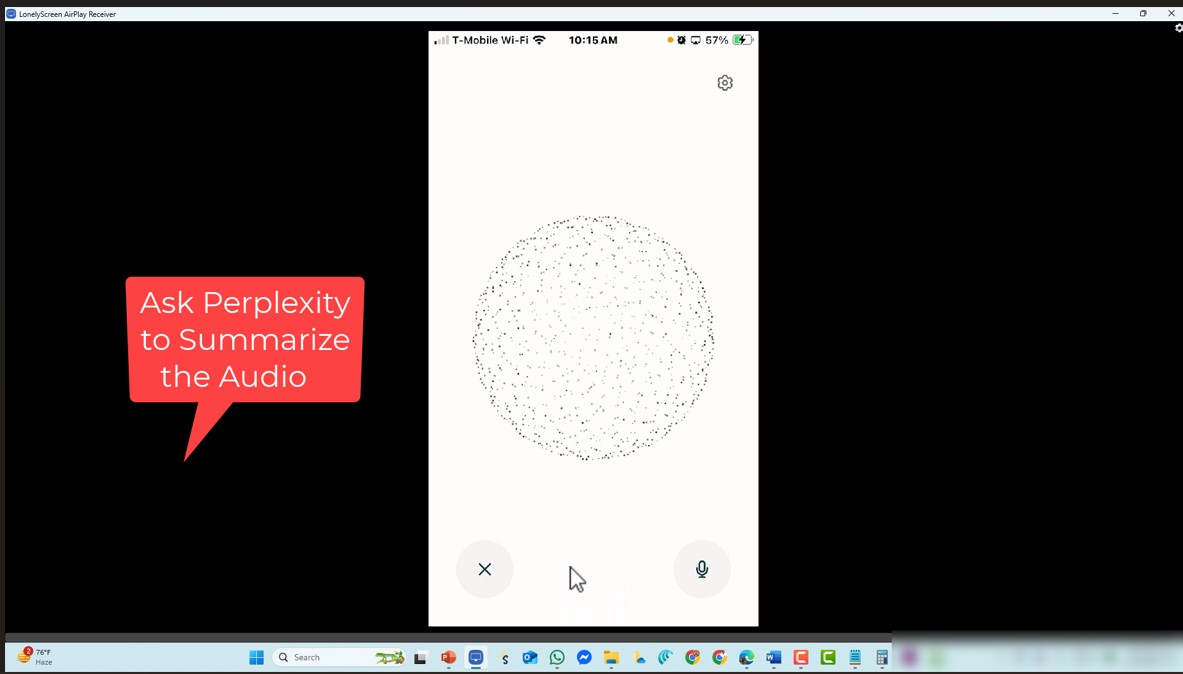Screen dimensions: 1183x674
Task: Click the 57% battery percentage
Action: 717,40
